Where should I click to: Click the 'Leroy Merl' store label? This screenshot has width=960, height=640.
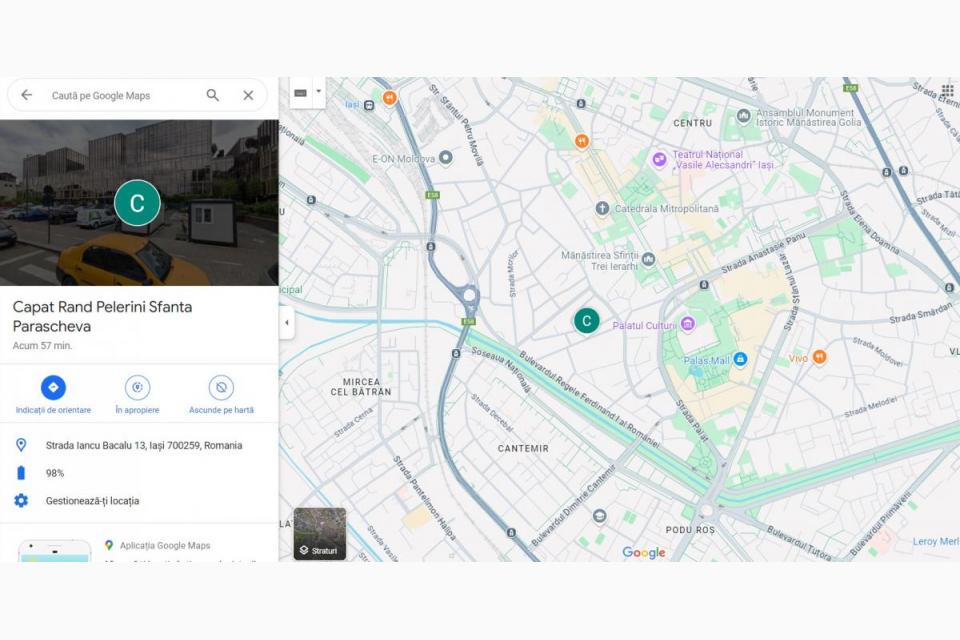tap(936, 541)
